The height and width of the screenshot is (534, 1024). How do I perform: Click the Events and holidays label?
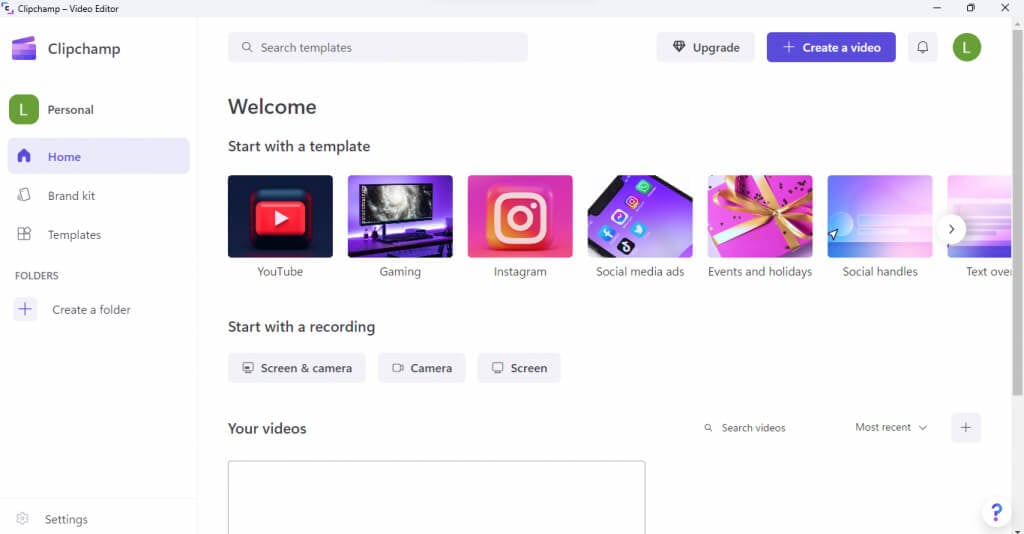[760, 272]
